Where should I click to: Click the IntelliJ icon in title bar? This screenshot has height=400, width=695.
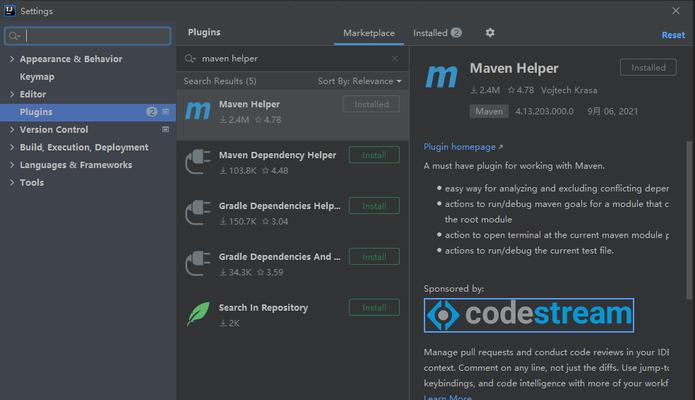coord(9,10)
